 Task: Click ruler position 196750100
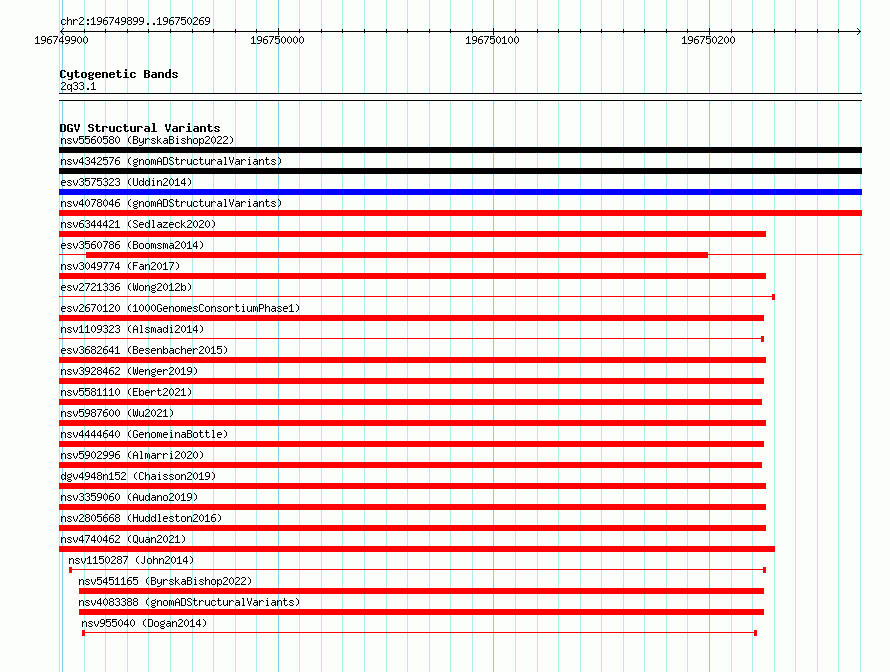point(492,40)
